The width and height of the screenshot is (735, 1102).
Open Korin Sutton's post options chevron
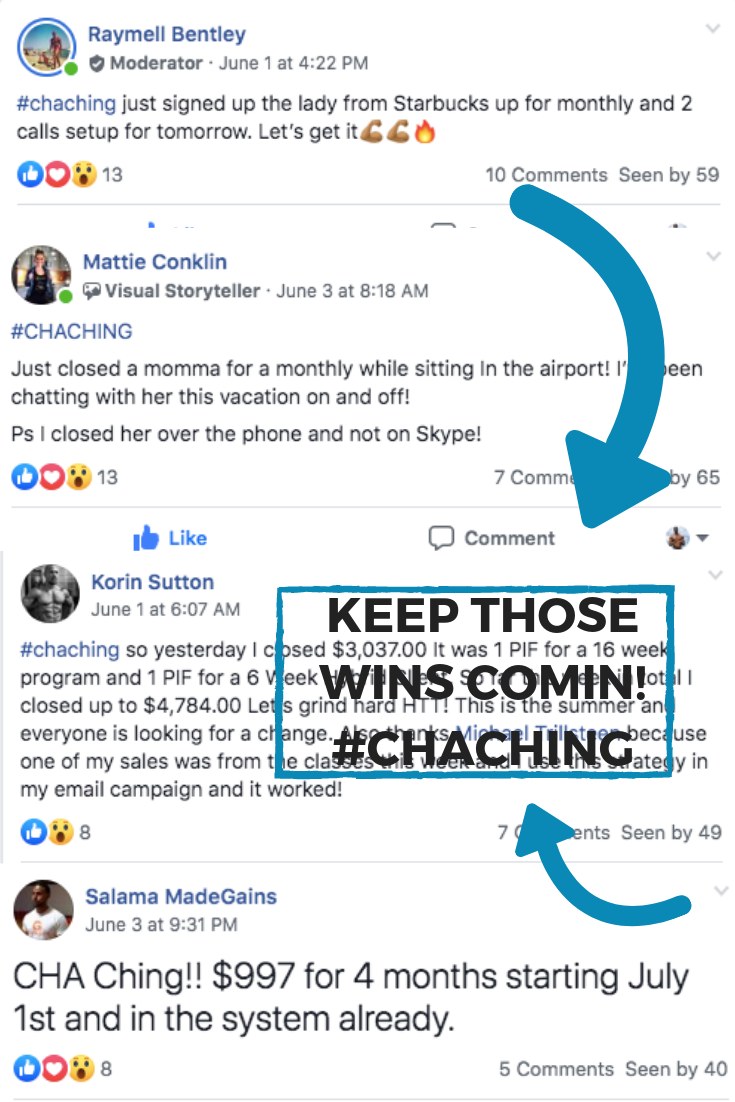(715, 575)
